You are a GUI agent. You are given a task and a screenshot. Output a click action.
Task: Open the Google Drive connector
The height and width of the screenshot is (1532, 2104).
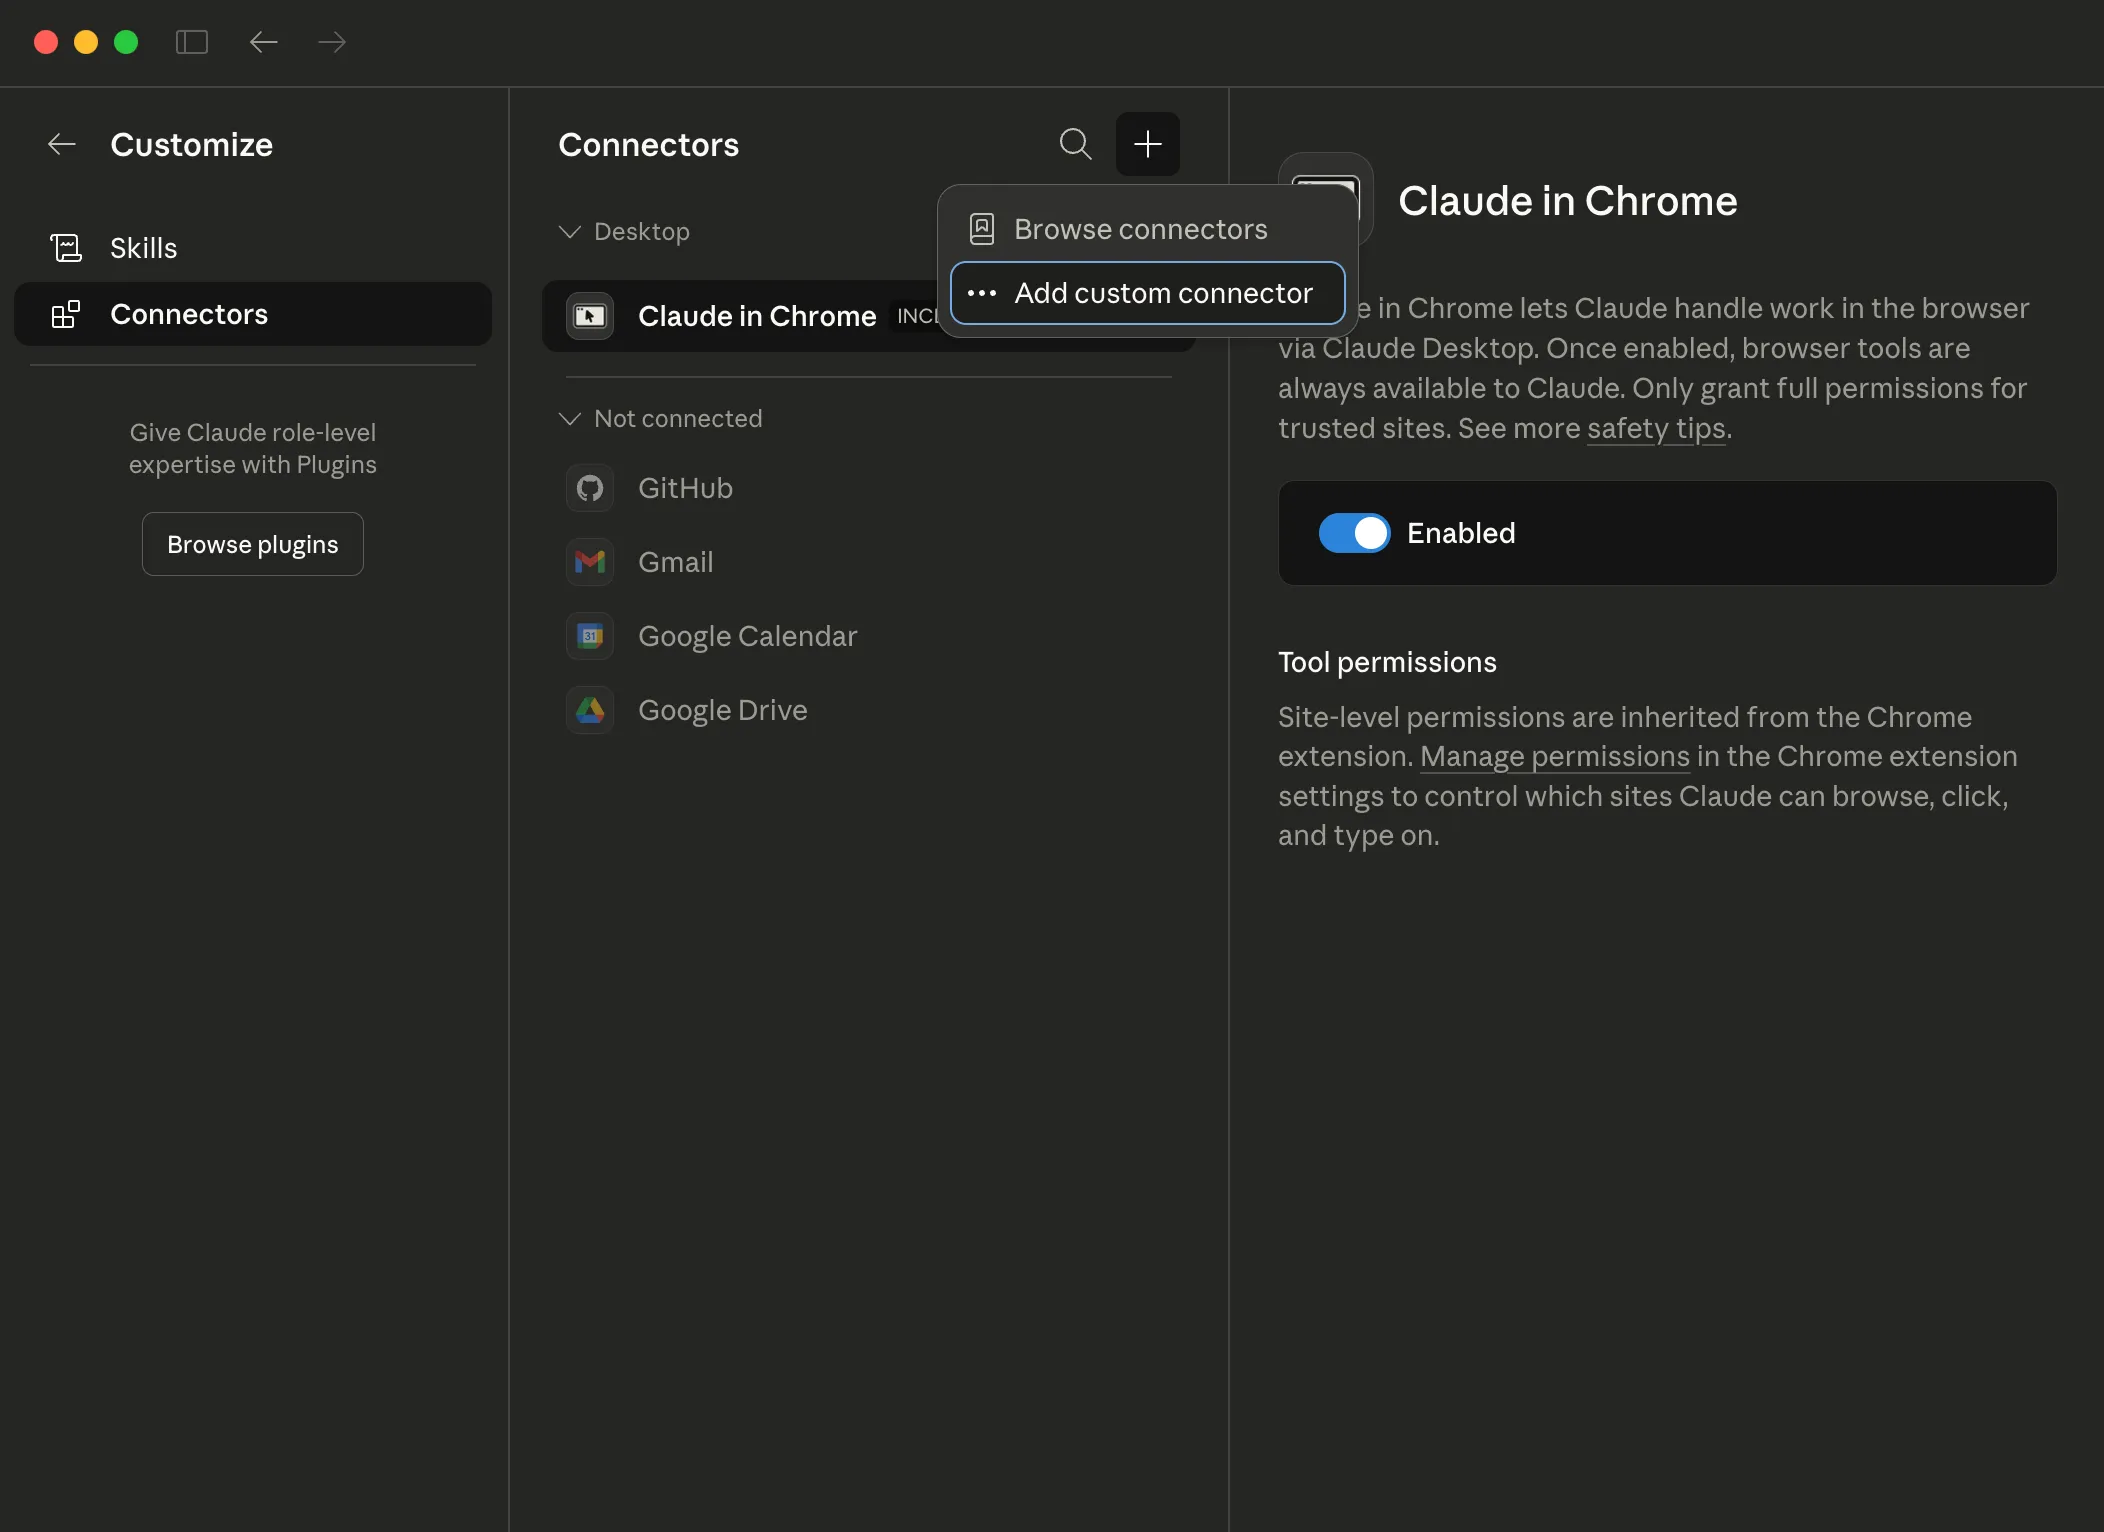[x=722, y=710]
